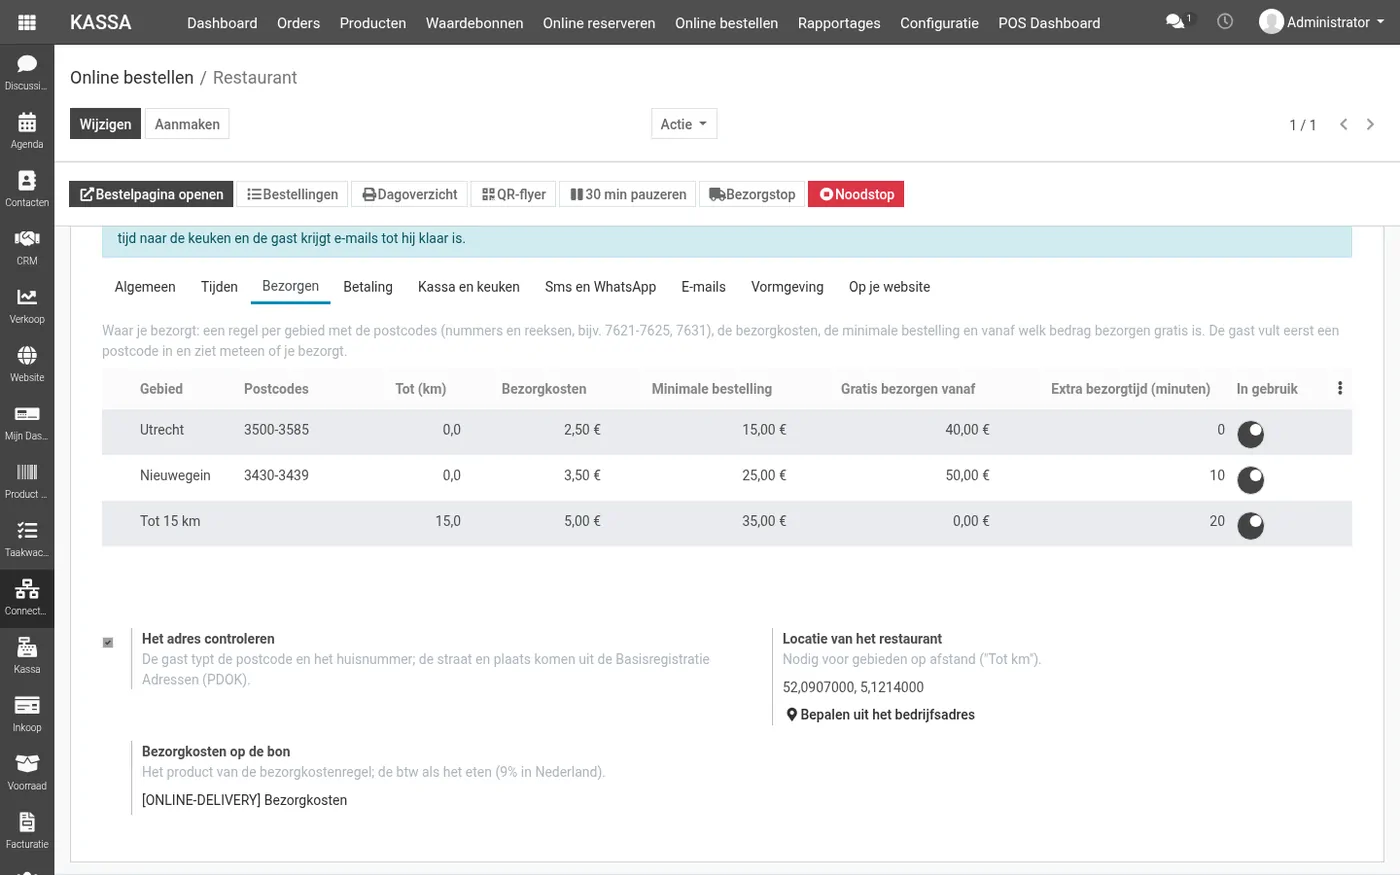Open the Kassa sidebar icon
The width and height of the screenshot is (1400, 875).
point(27,656)
